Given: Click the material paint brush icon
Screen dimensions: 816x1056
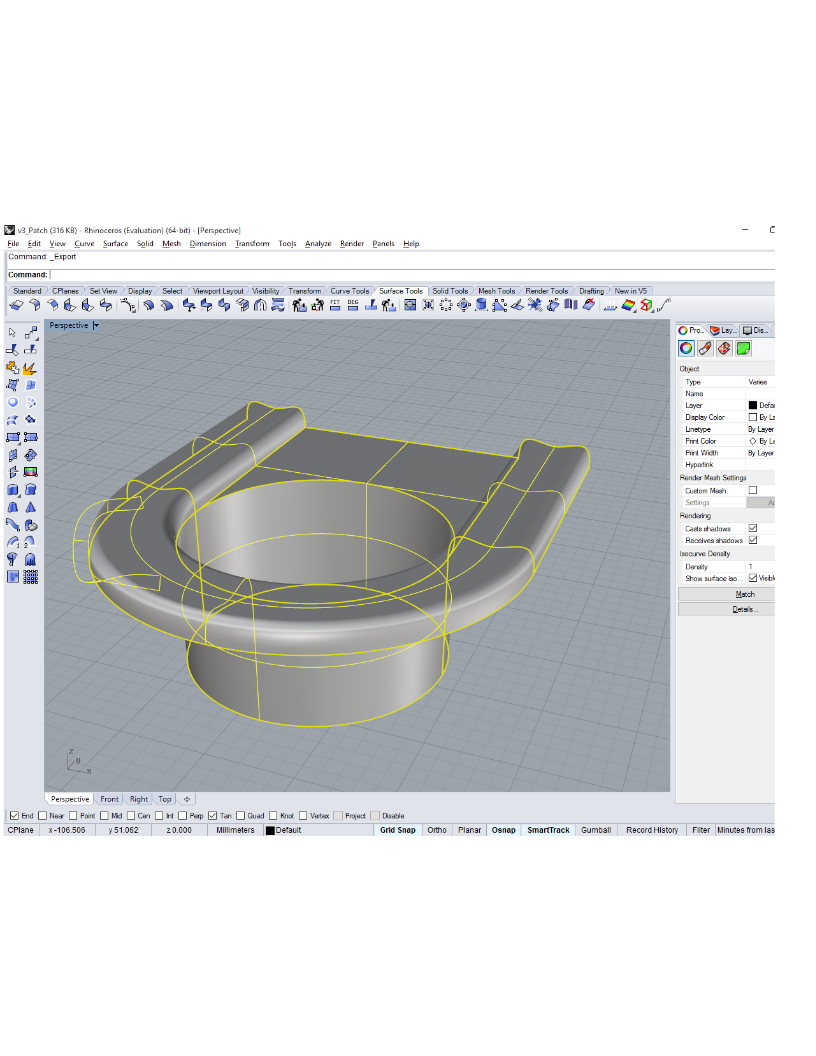Looking at the screenshot, I should pyautogui.click(x=705, y=349).
